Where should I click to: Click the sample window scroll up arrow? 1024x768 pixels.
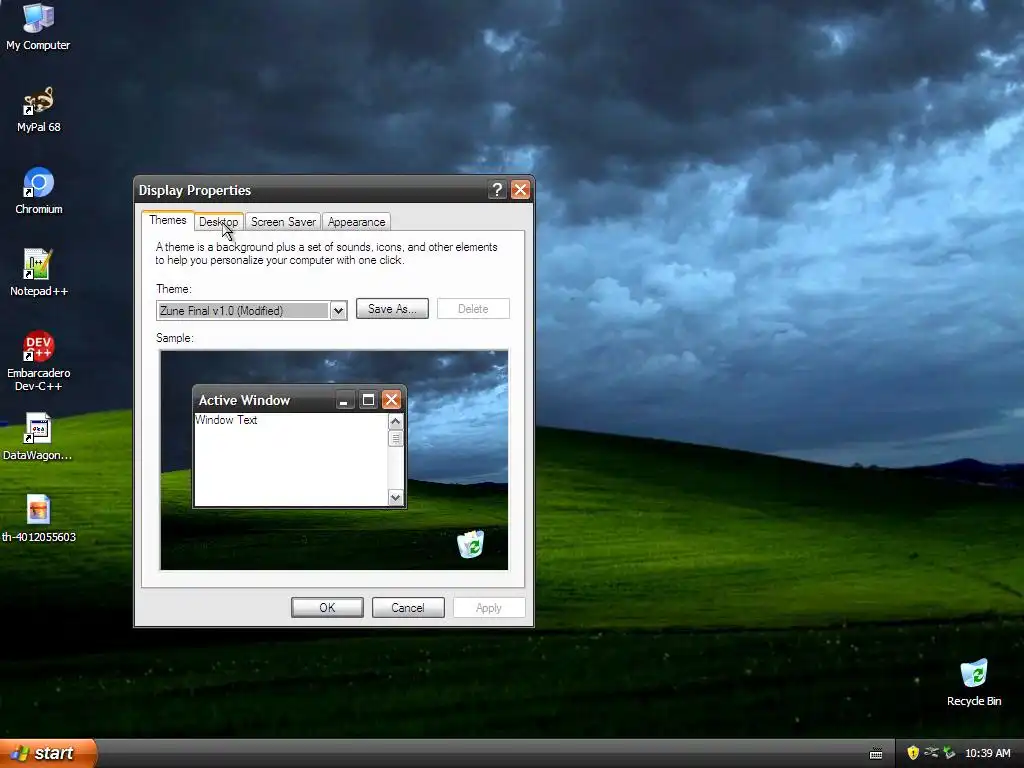click(x=395, y=422)
